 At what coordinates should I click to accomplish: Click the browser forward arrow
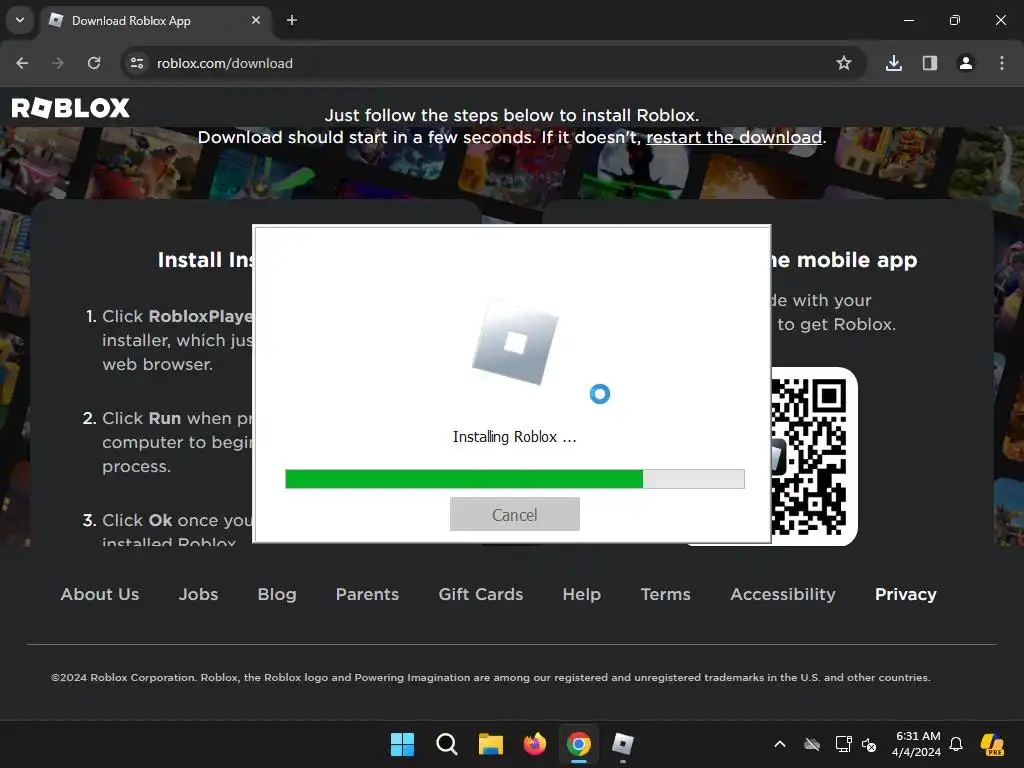click(58, 63)
